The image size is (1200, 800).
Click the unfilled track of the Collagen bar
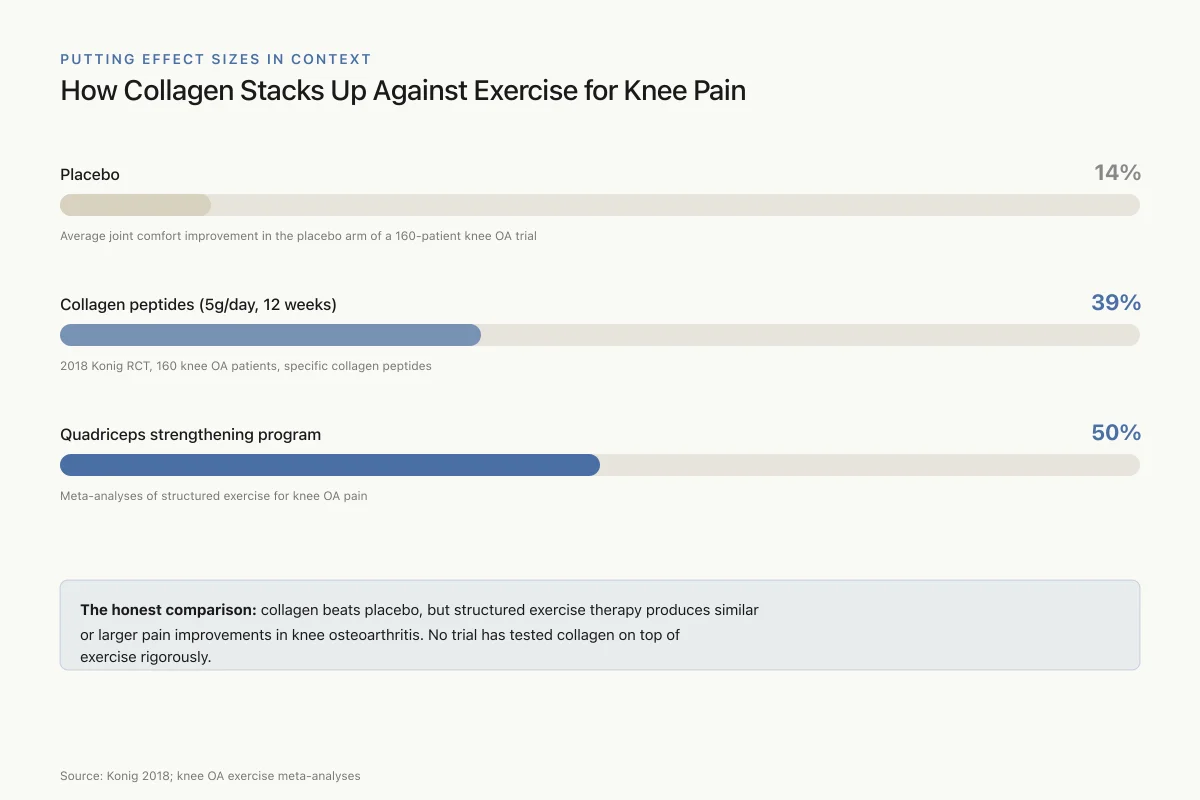tap(810, 335)
